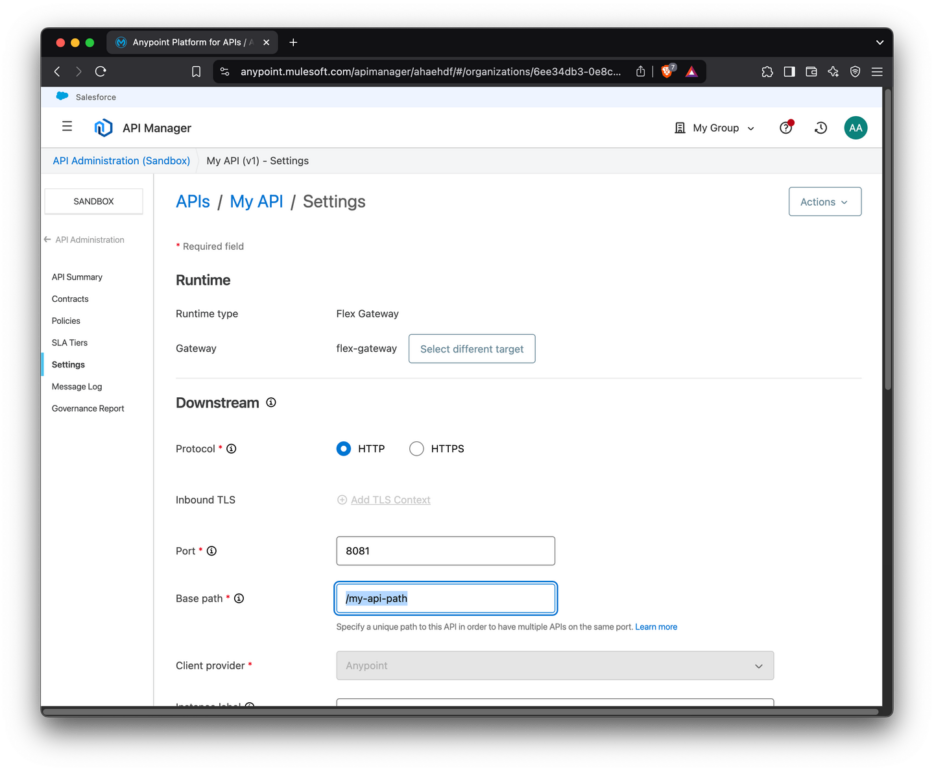Reload the page with refresh icon
This screenshot has height=771, width=934.
coord(101,71)
